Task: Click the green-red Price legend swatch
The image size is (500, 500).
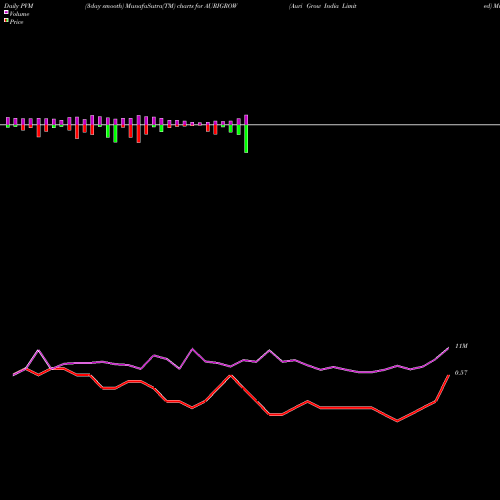Action: click(x=6, y=20)
